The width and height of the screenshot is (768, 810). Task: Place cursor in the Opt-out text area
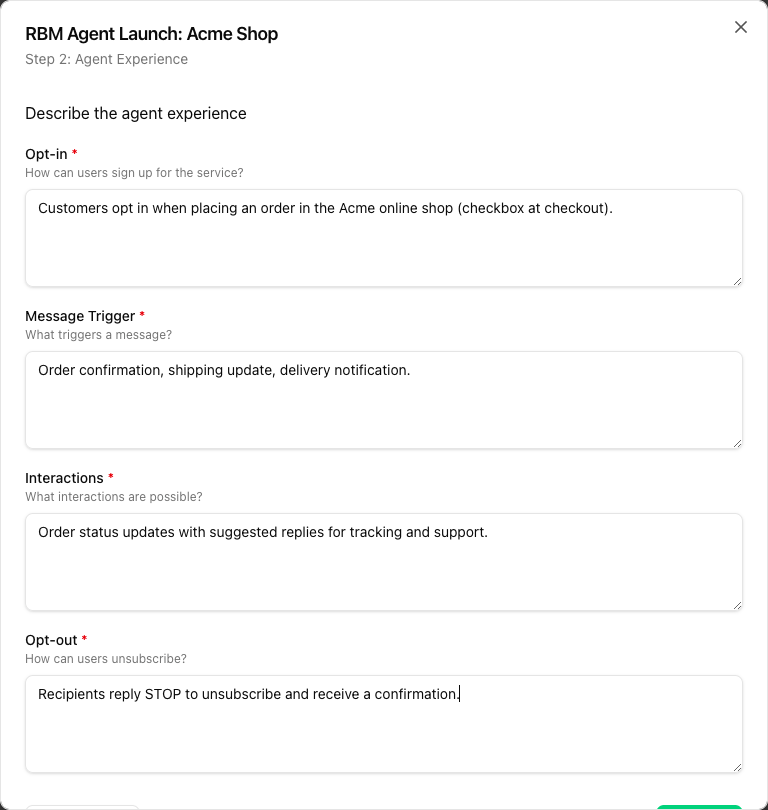pos(384,724)
